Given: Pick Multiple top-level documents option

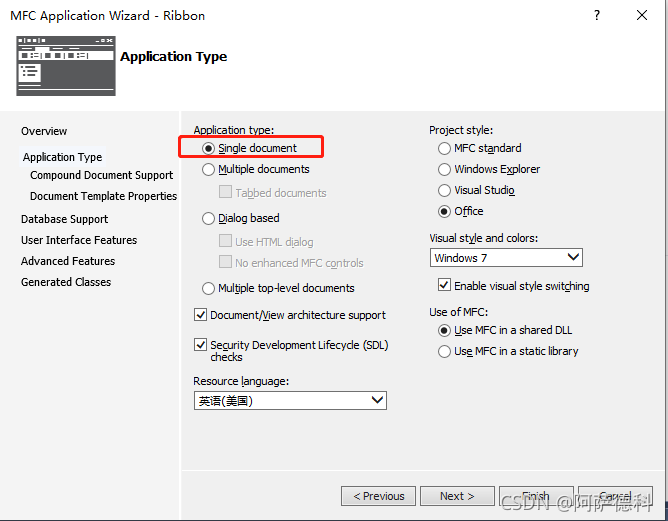Looking at the screenshot, I should point(208,288).
